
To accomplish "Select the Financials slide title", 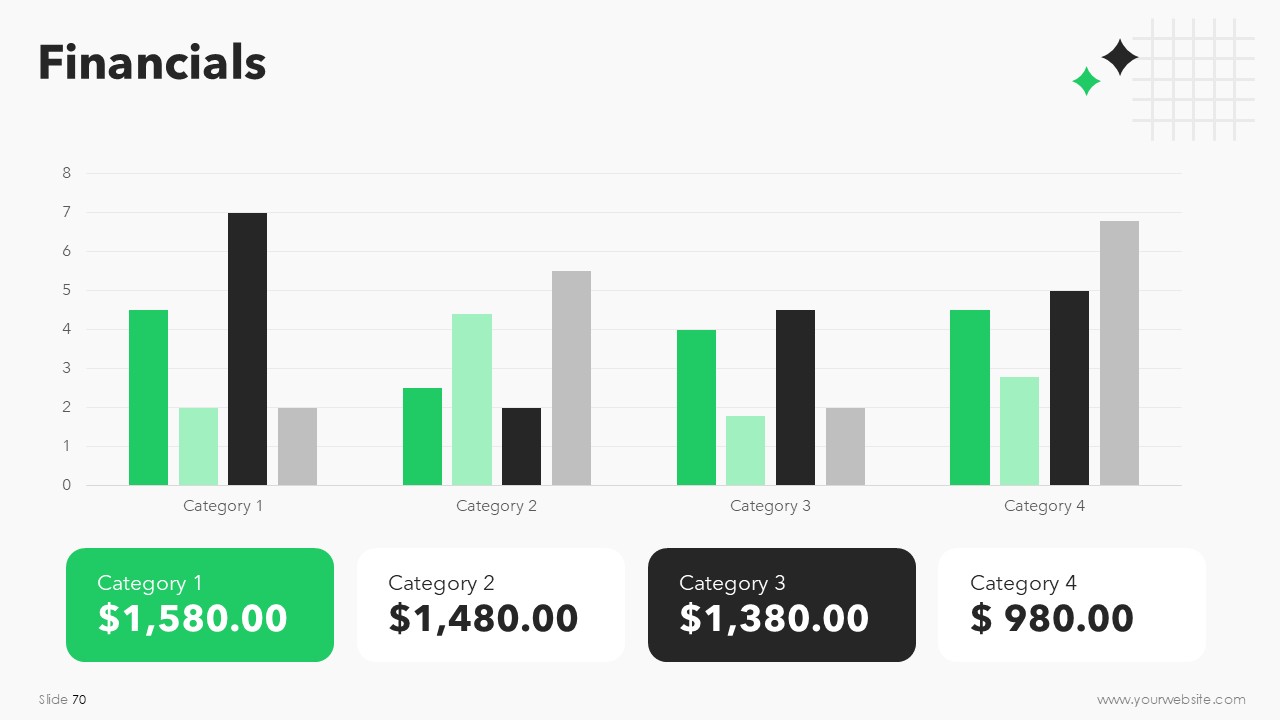I will click(152, 62).
